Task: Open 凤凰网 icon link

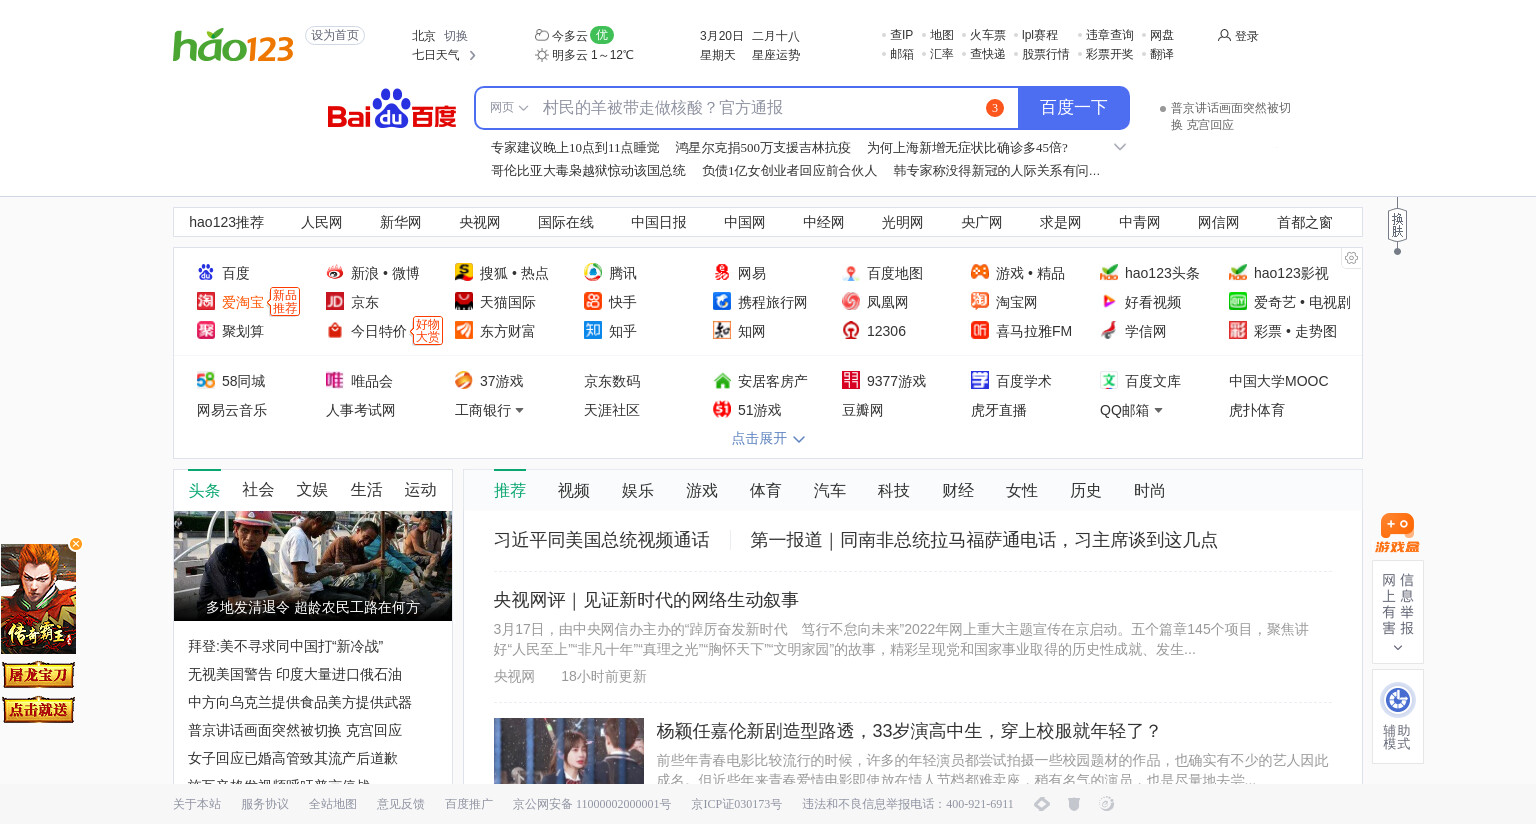Action: pyautogui.click(x=851, y=301)
